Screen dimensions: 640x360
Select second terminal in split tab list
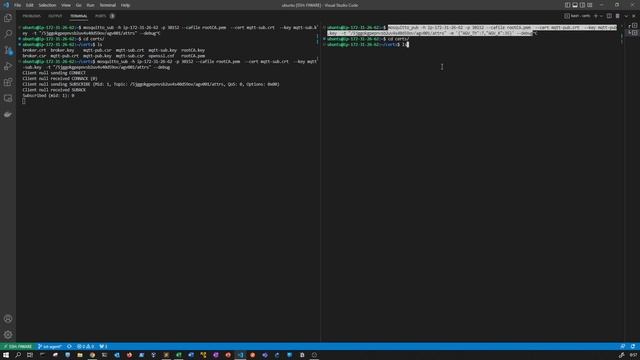coord(632,32)
